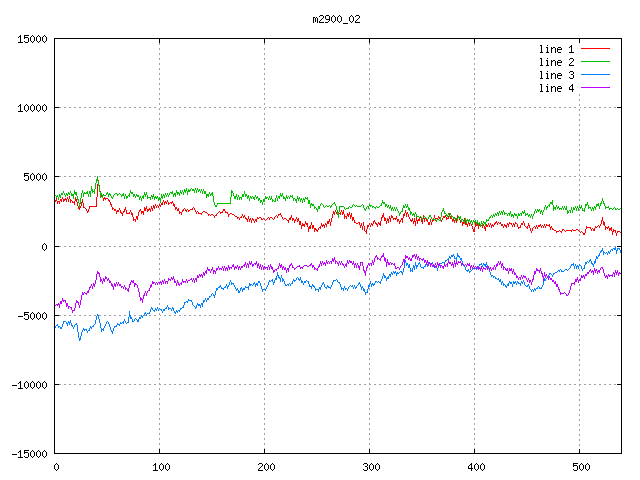Click the 200 x-axis tick label
640x480 pixels.
tap(265, 467)
